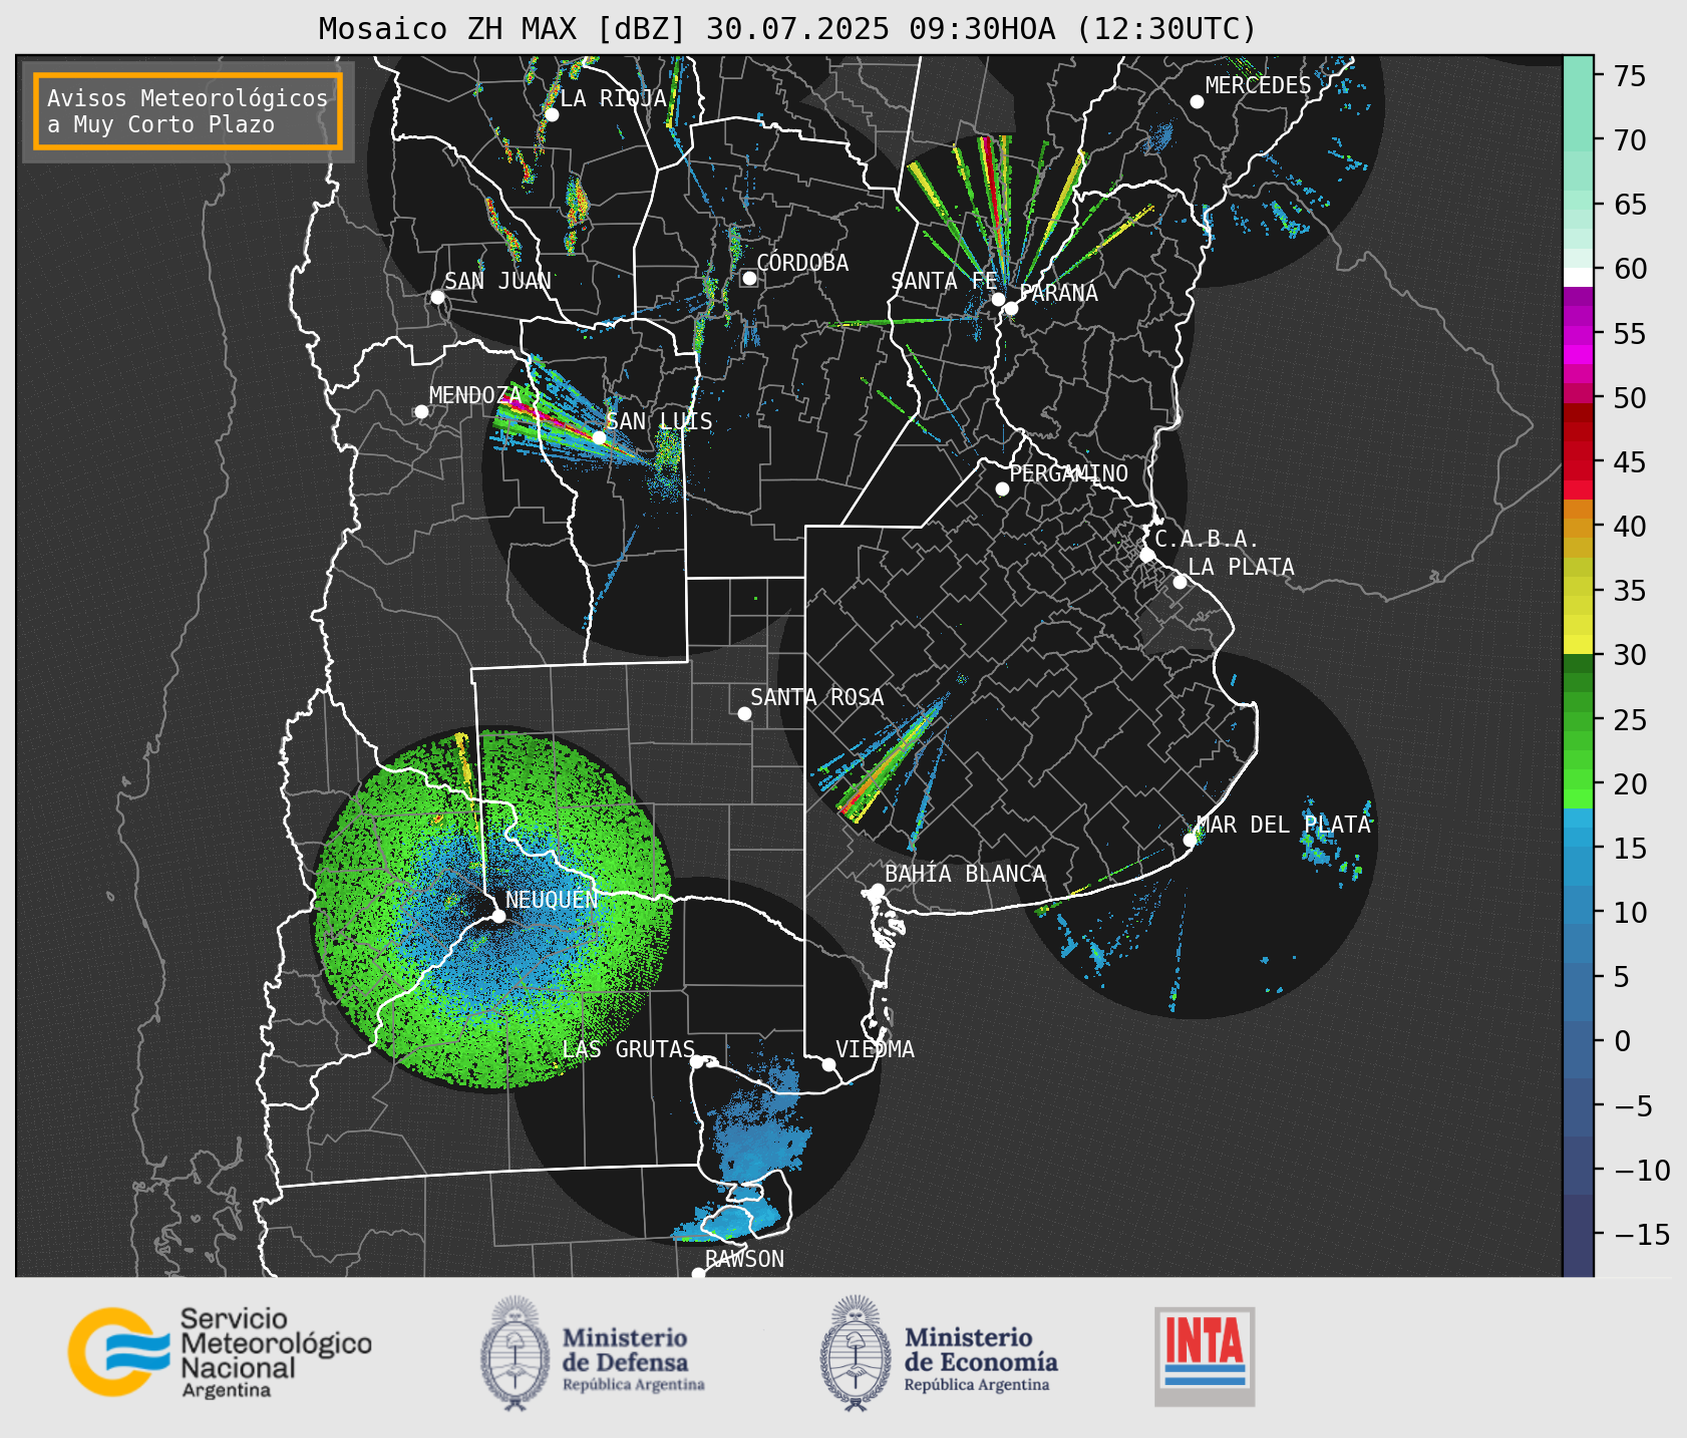
Task: Click the Rawson city marker dot
Action: (x=698, y=1274)
